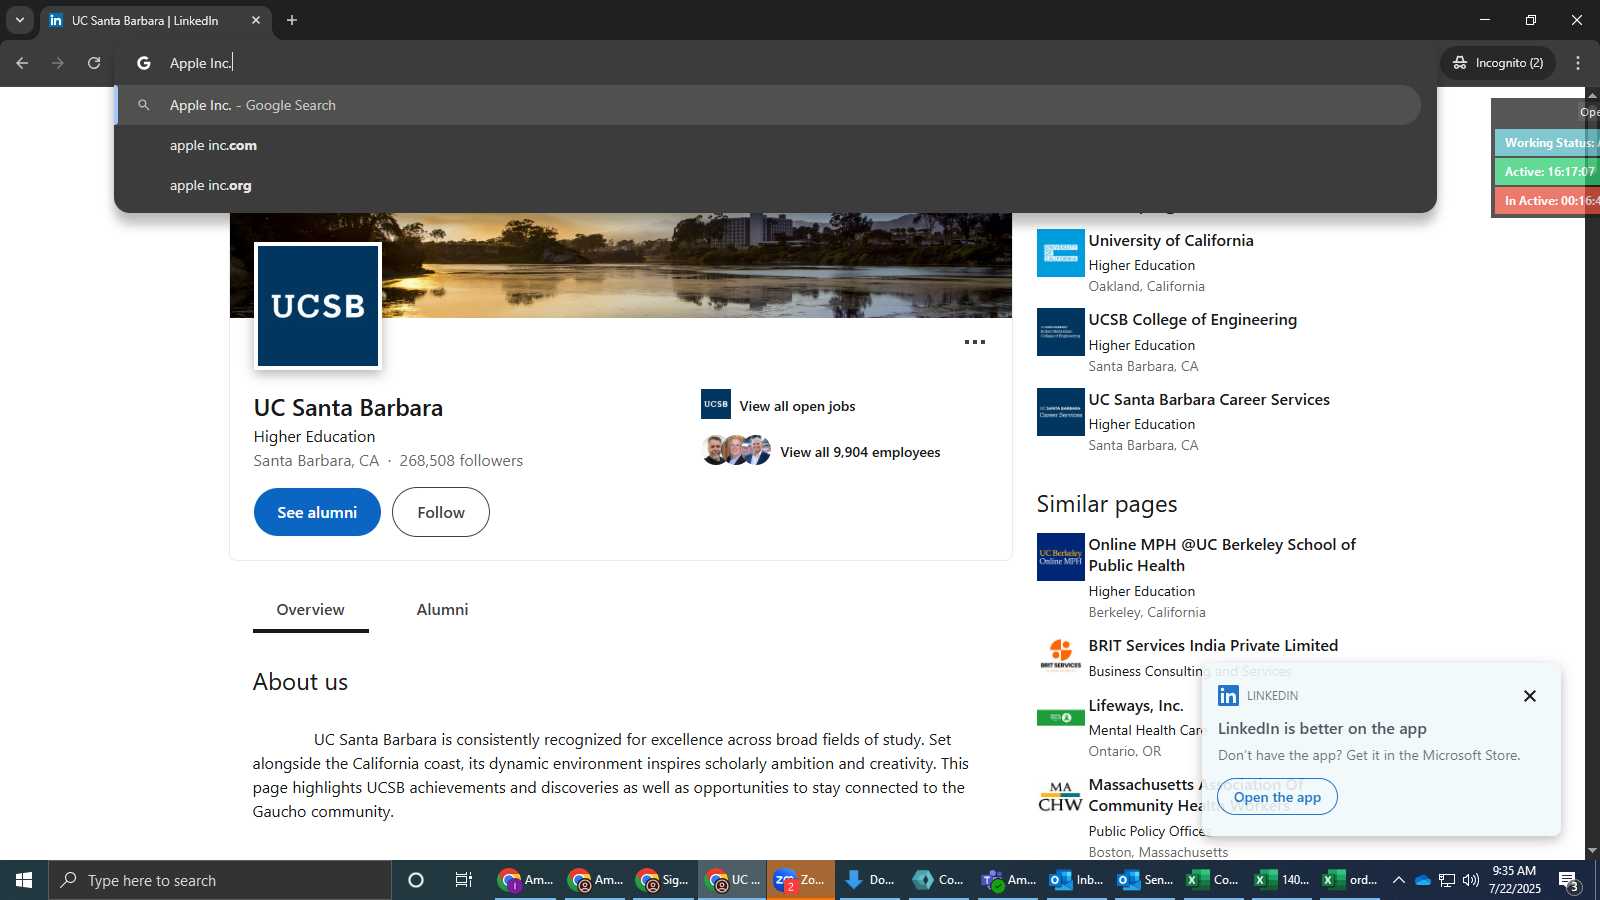Switch to the Alumni tab

coord(442,610)
